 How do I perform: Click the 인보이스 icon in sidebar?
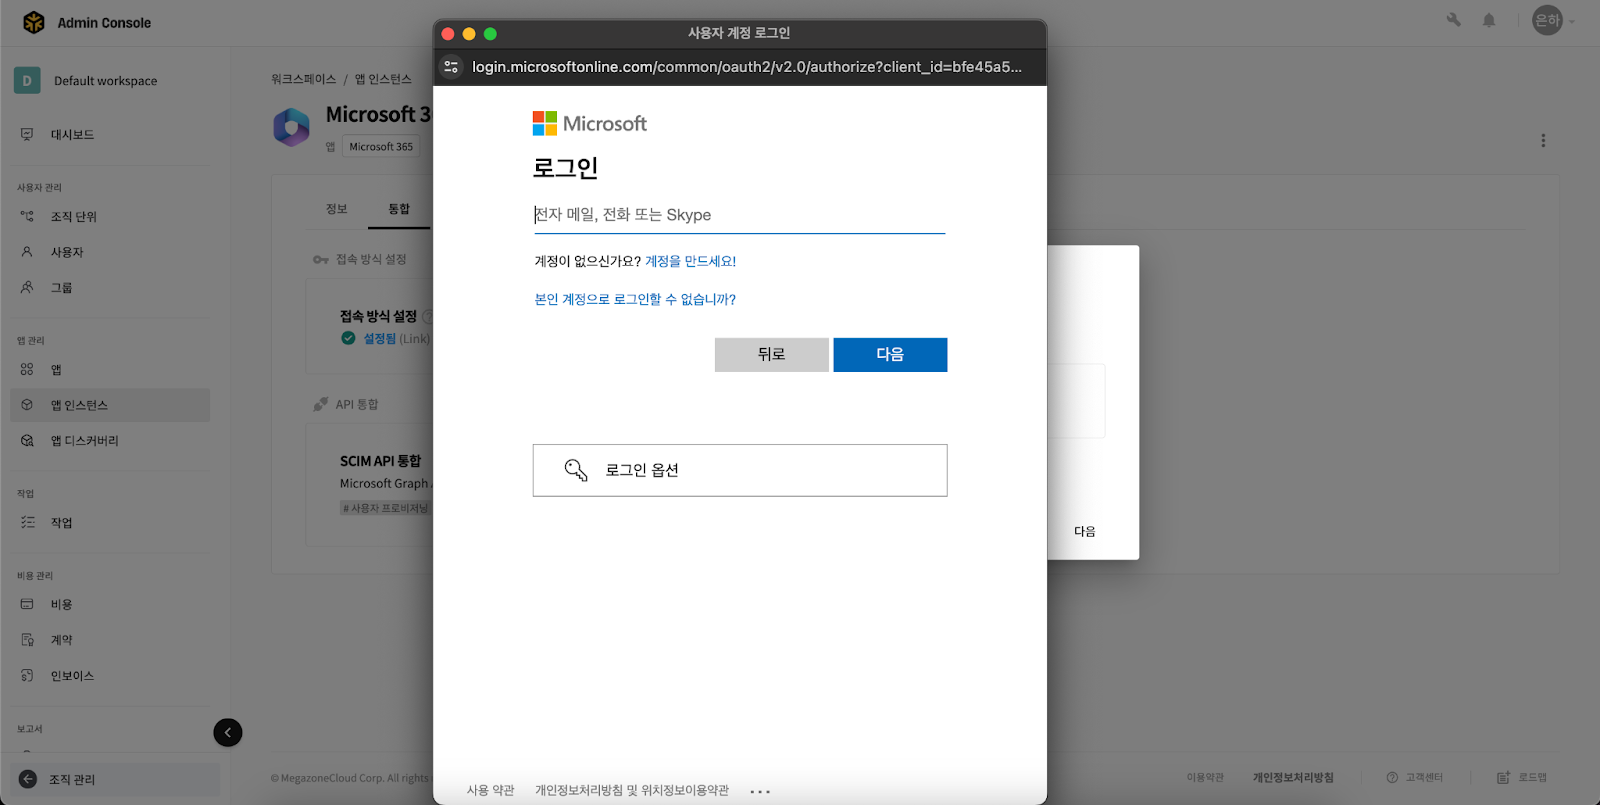[27, 675]
